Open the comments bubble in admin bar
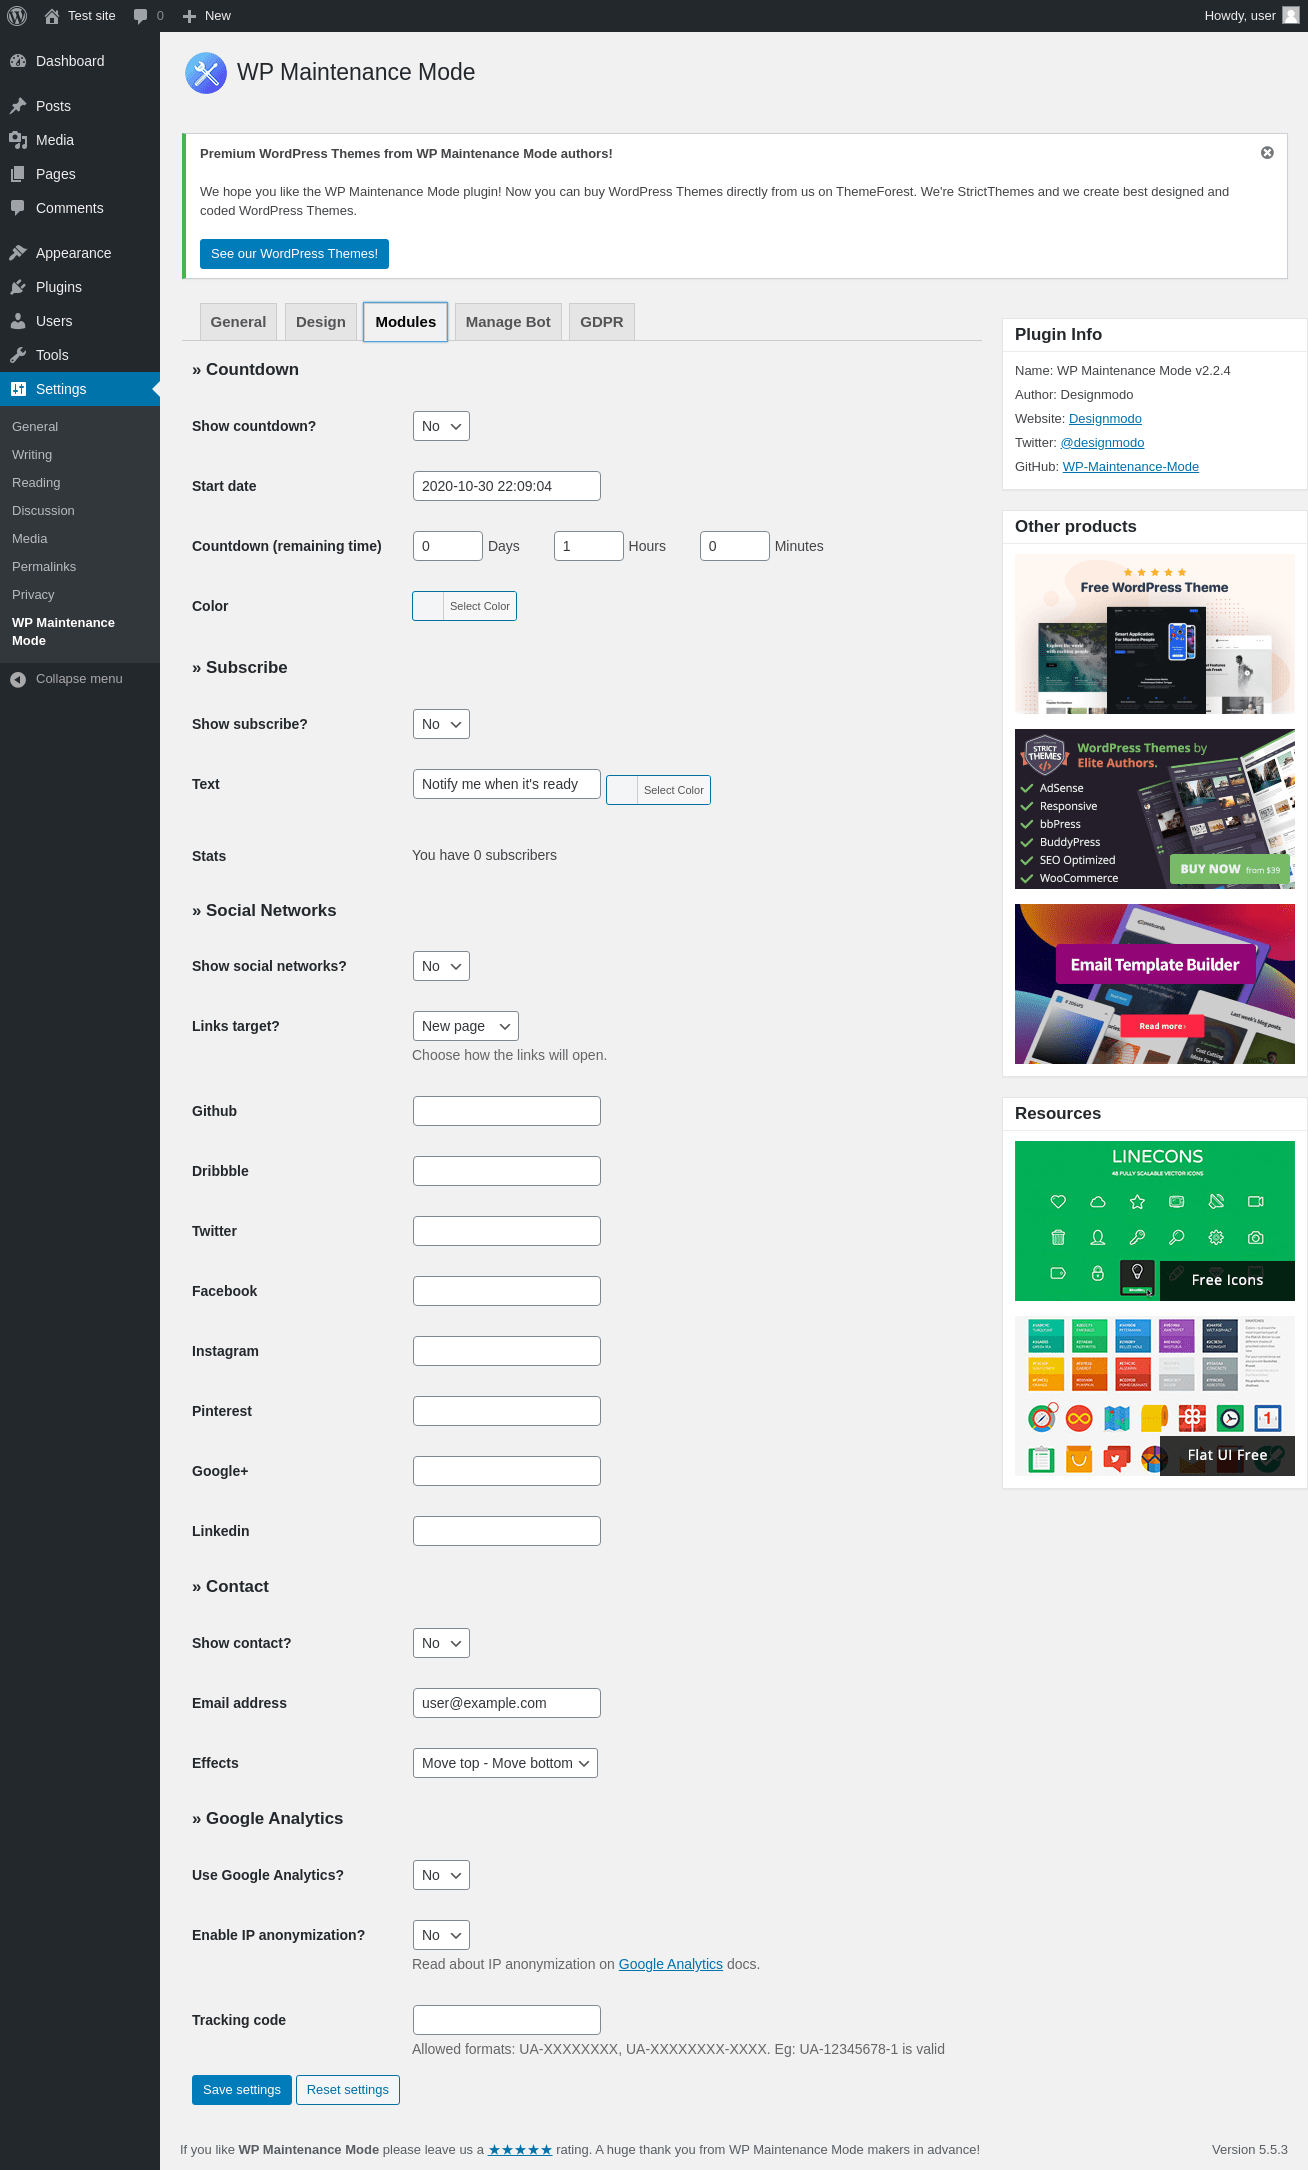 tap(140, 16)
